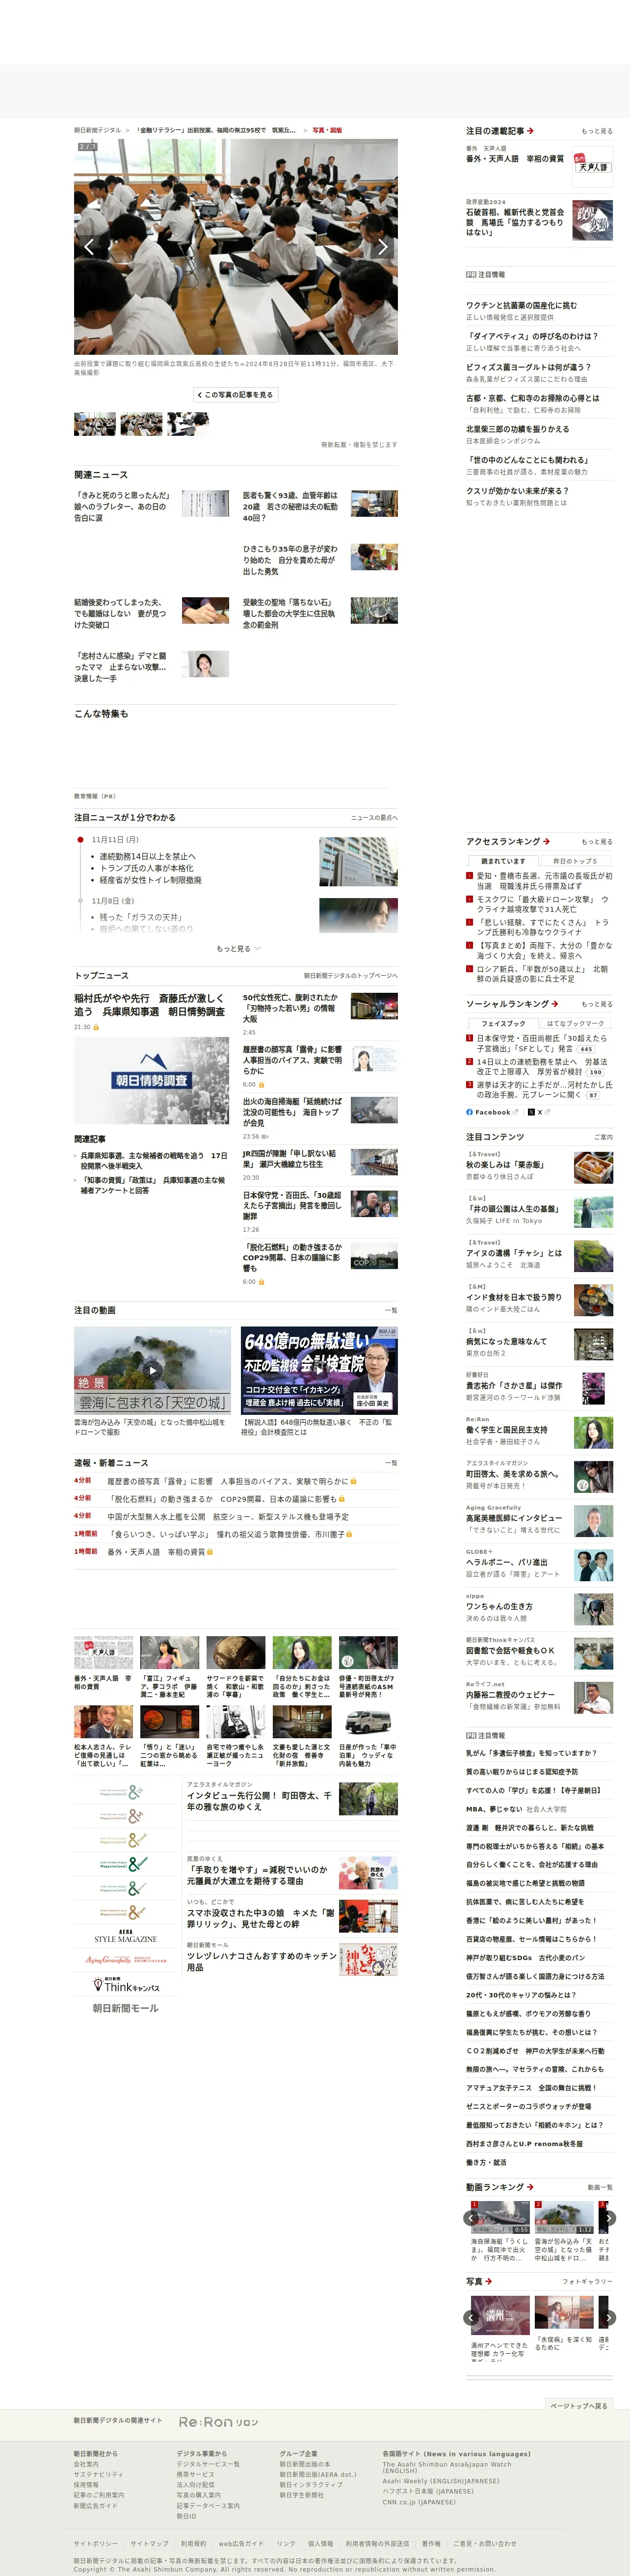Viewport: 630px width, 2576px height.
Task: Open もっと見る for 注目の連載記事
Action: coord(597,131)
